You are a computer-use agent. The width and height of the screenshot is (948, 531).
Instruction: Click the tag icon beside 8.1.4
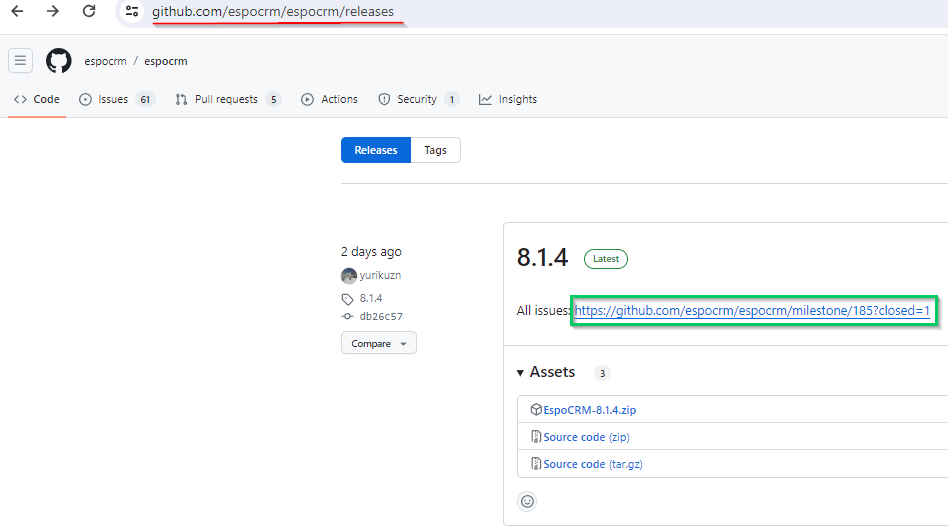click(347, 299)
